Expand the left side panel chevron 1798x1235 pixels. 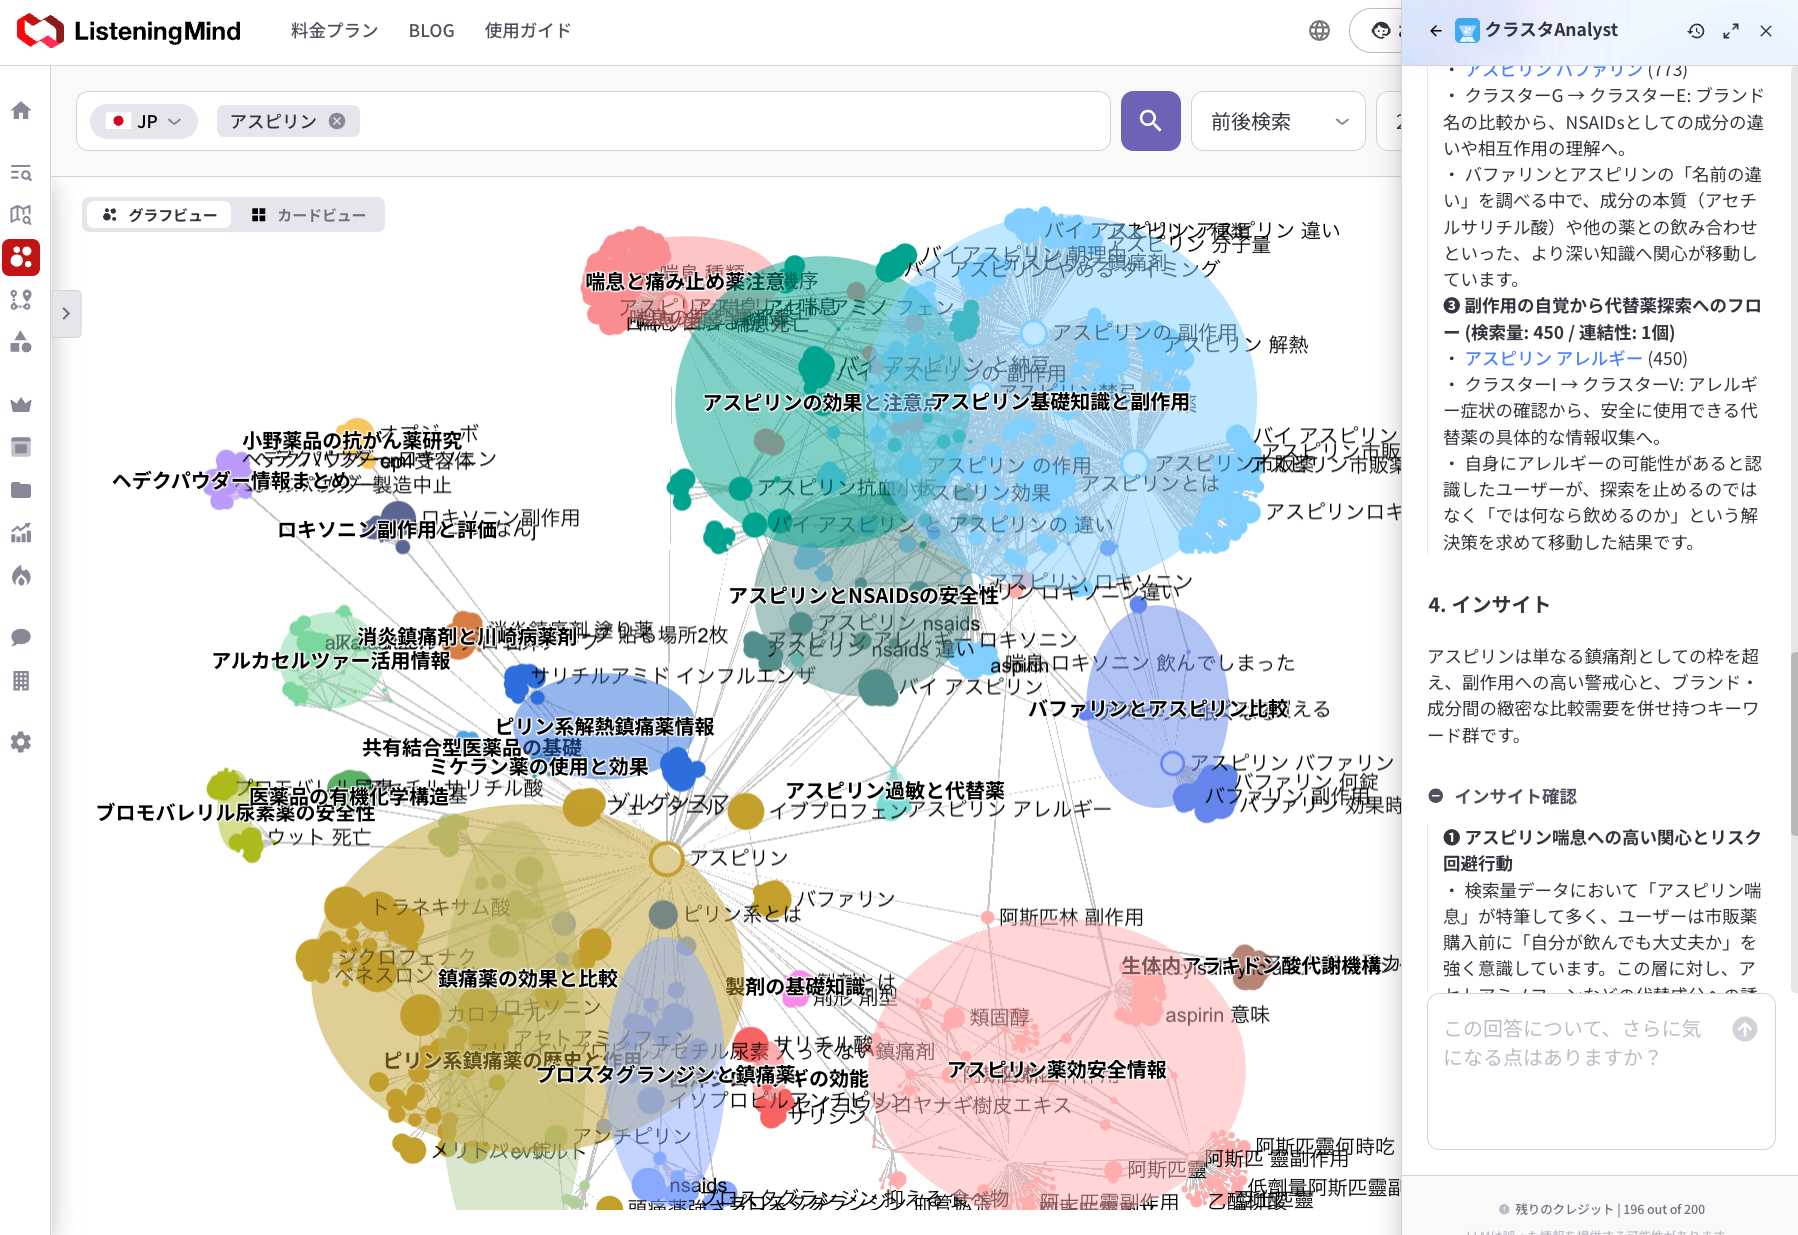pos(66,314)
